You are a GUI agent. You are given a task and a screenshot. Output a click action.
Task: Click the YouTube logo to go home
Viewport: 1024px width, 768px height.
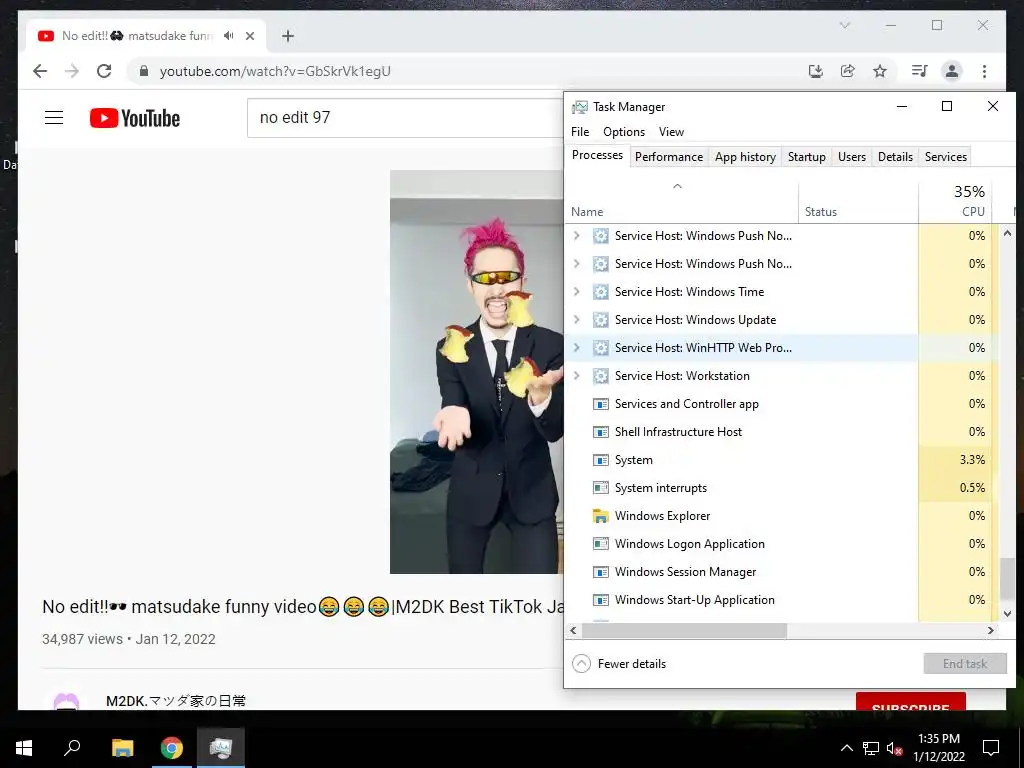pyautogui.click(x=135, y=118)
